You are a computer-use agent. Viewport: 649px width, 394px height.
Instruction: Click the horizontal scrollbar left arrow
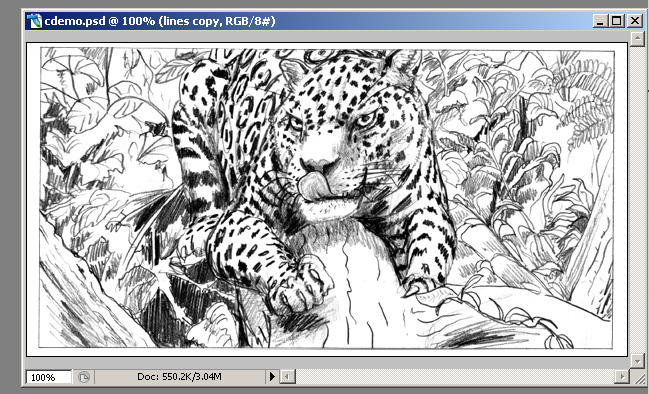(x=288, y=377)
